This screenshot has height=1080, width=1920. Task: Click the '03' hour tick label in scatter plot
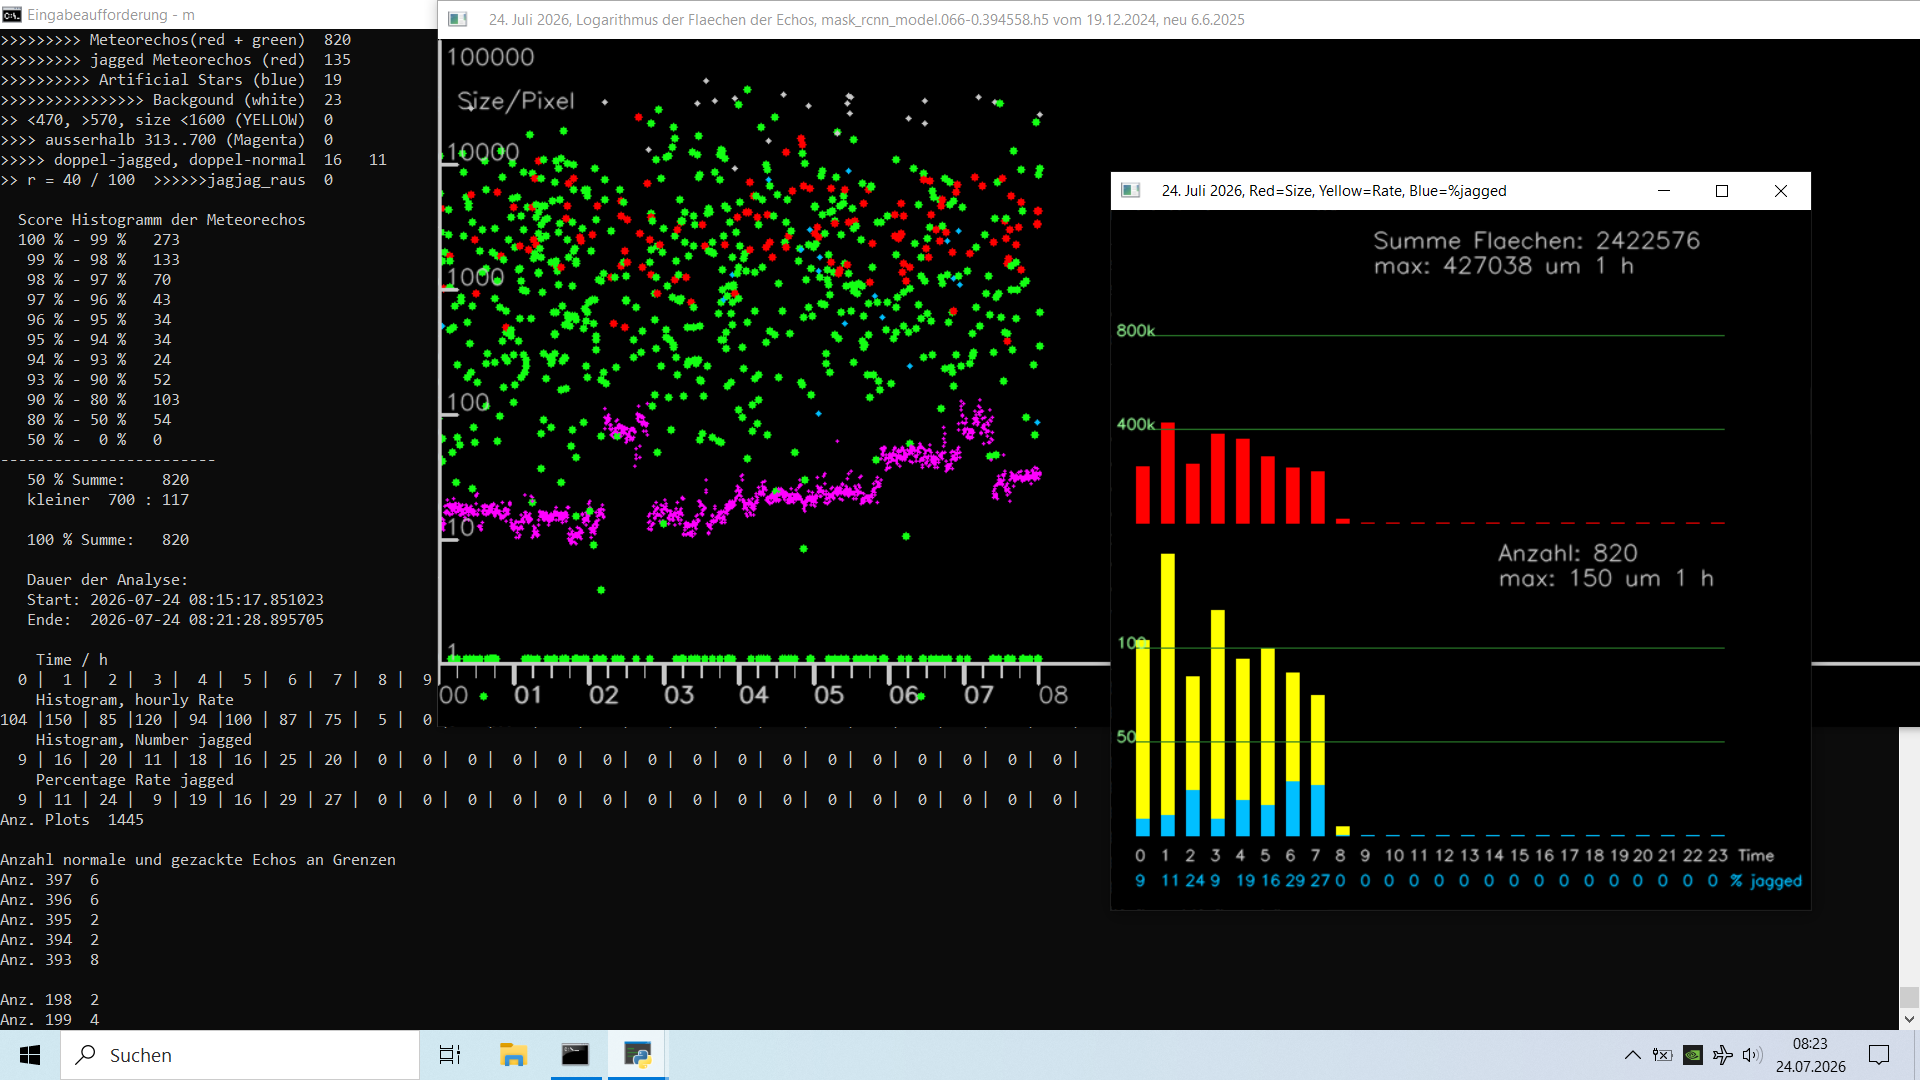(x=679, y=695)
